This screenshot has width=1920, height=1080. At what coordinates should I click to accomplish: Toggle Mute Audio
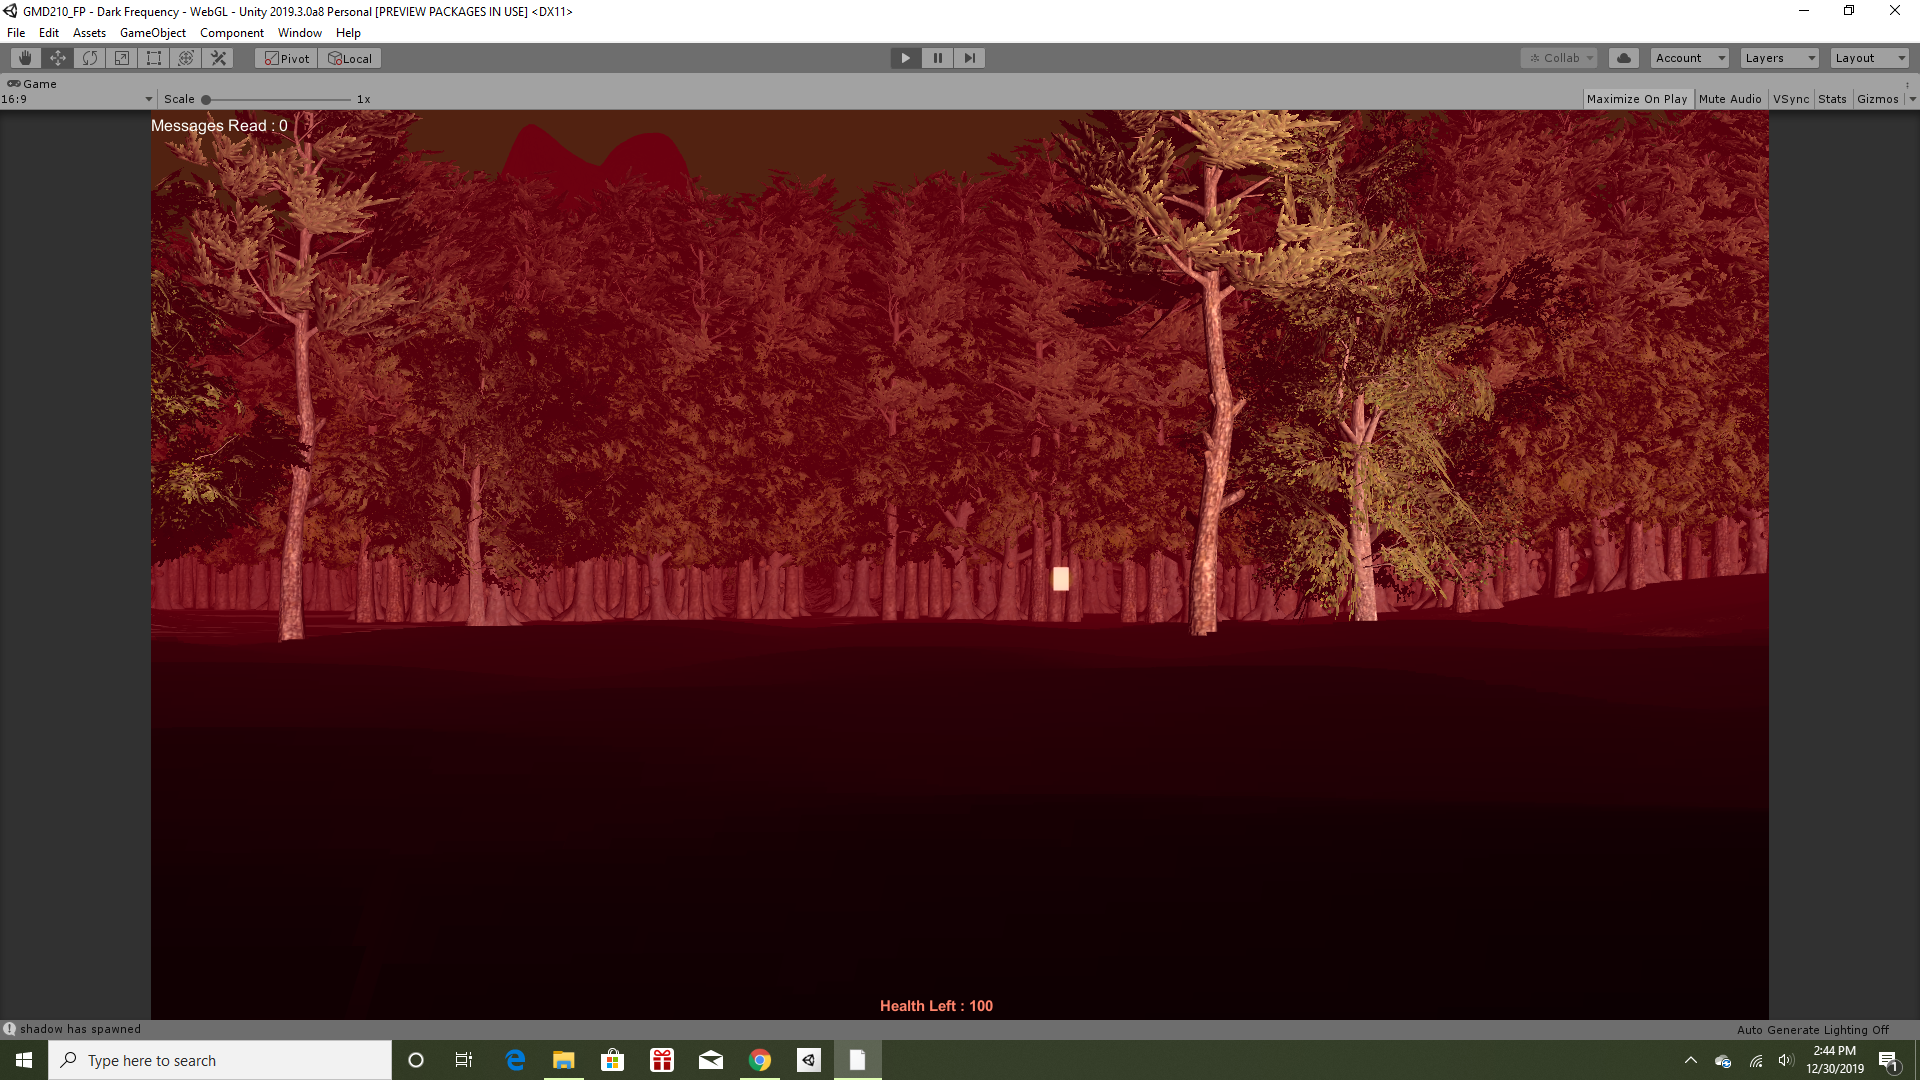point(1729,99)
